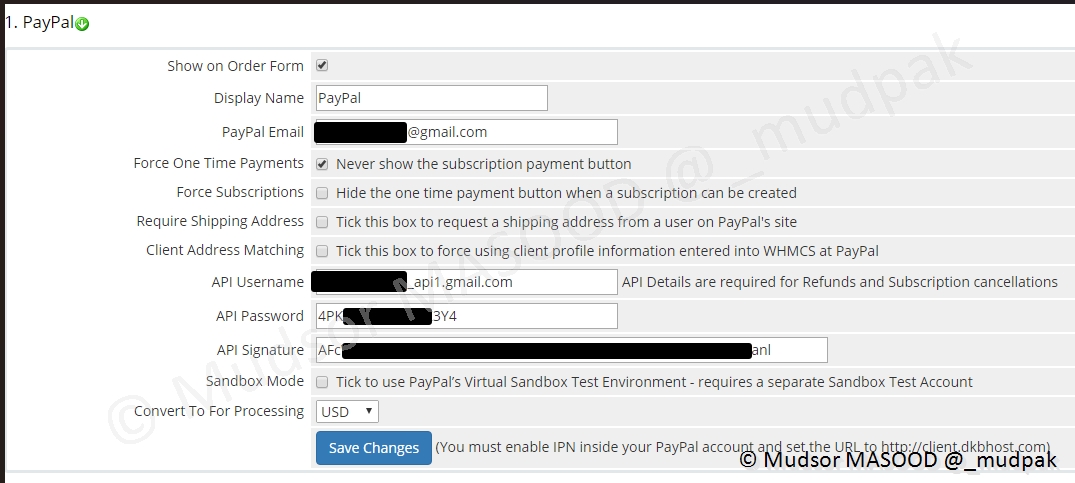Enable the Force Subscriptions checkbox
The width and height of the screenshot is (1075, 483).
(x=322, y=193)
